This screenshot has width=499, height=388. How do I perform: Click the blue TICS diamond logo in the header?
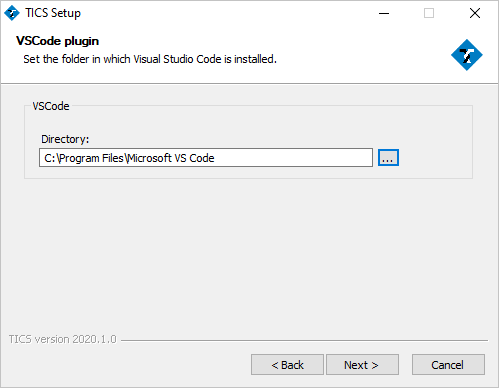tap(467, 55)
